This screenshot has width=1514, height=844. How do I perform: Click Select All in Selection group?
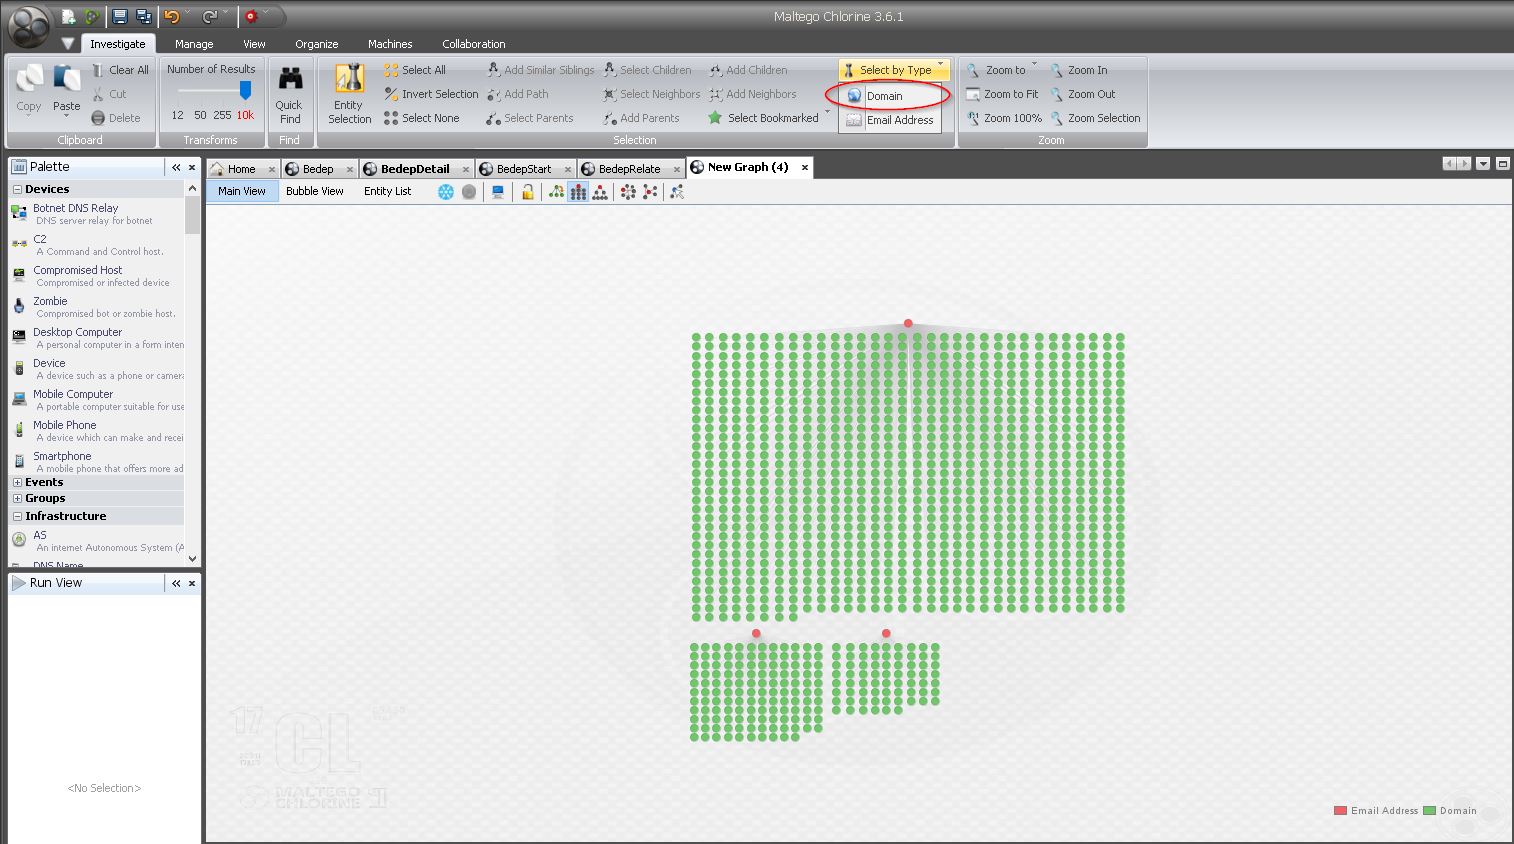pyautogui.click(x=415, y=70)
